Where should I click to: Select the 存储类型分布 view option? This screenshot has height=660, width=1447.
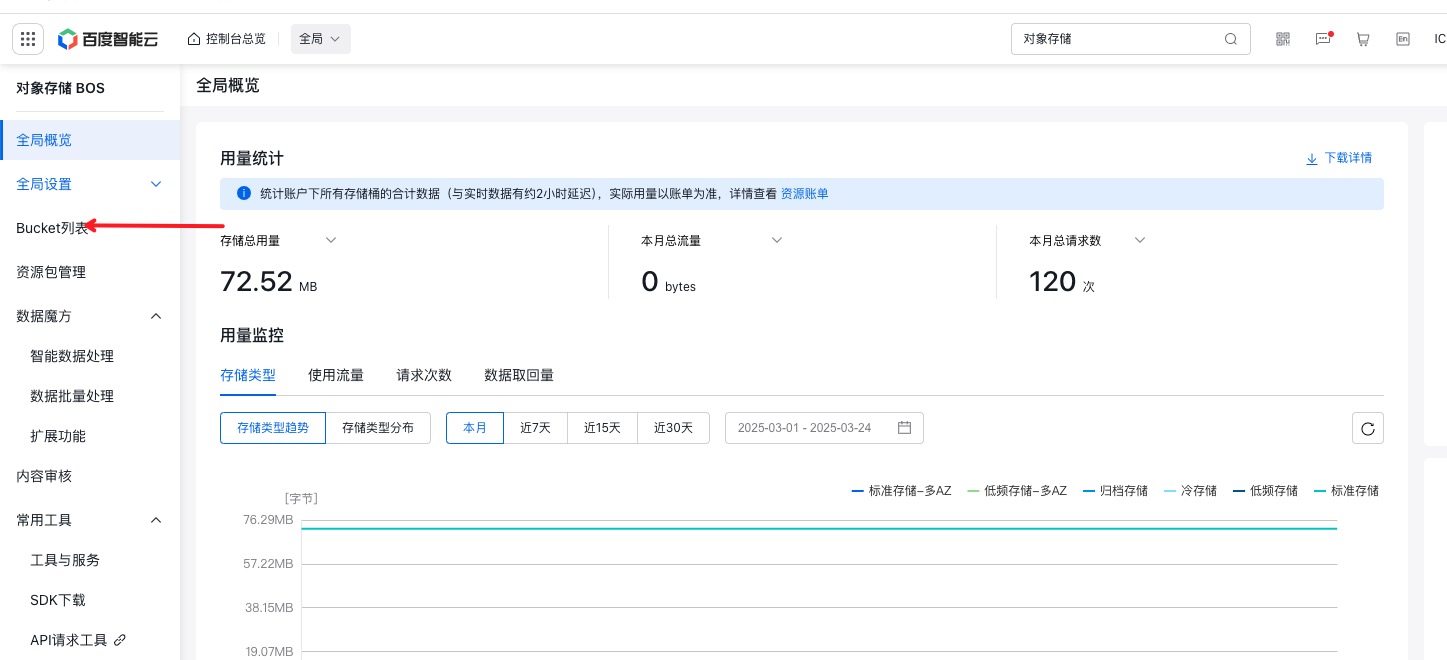pos(377,428)
